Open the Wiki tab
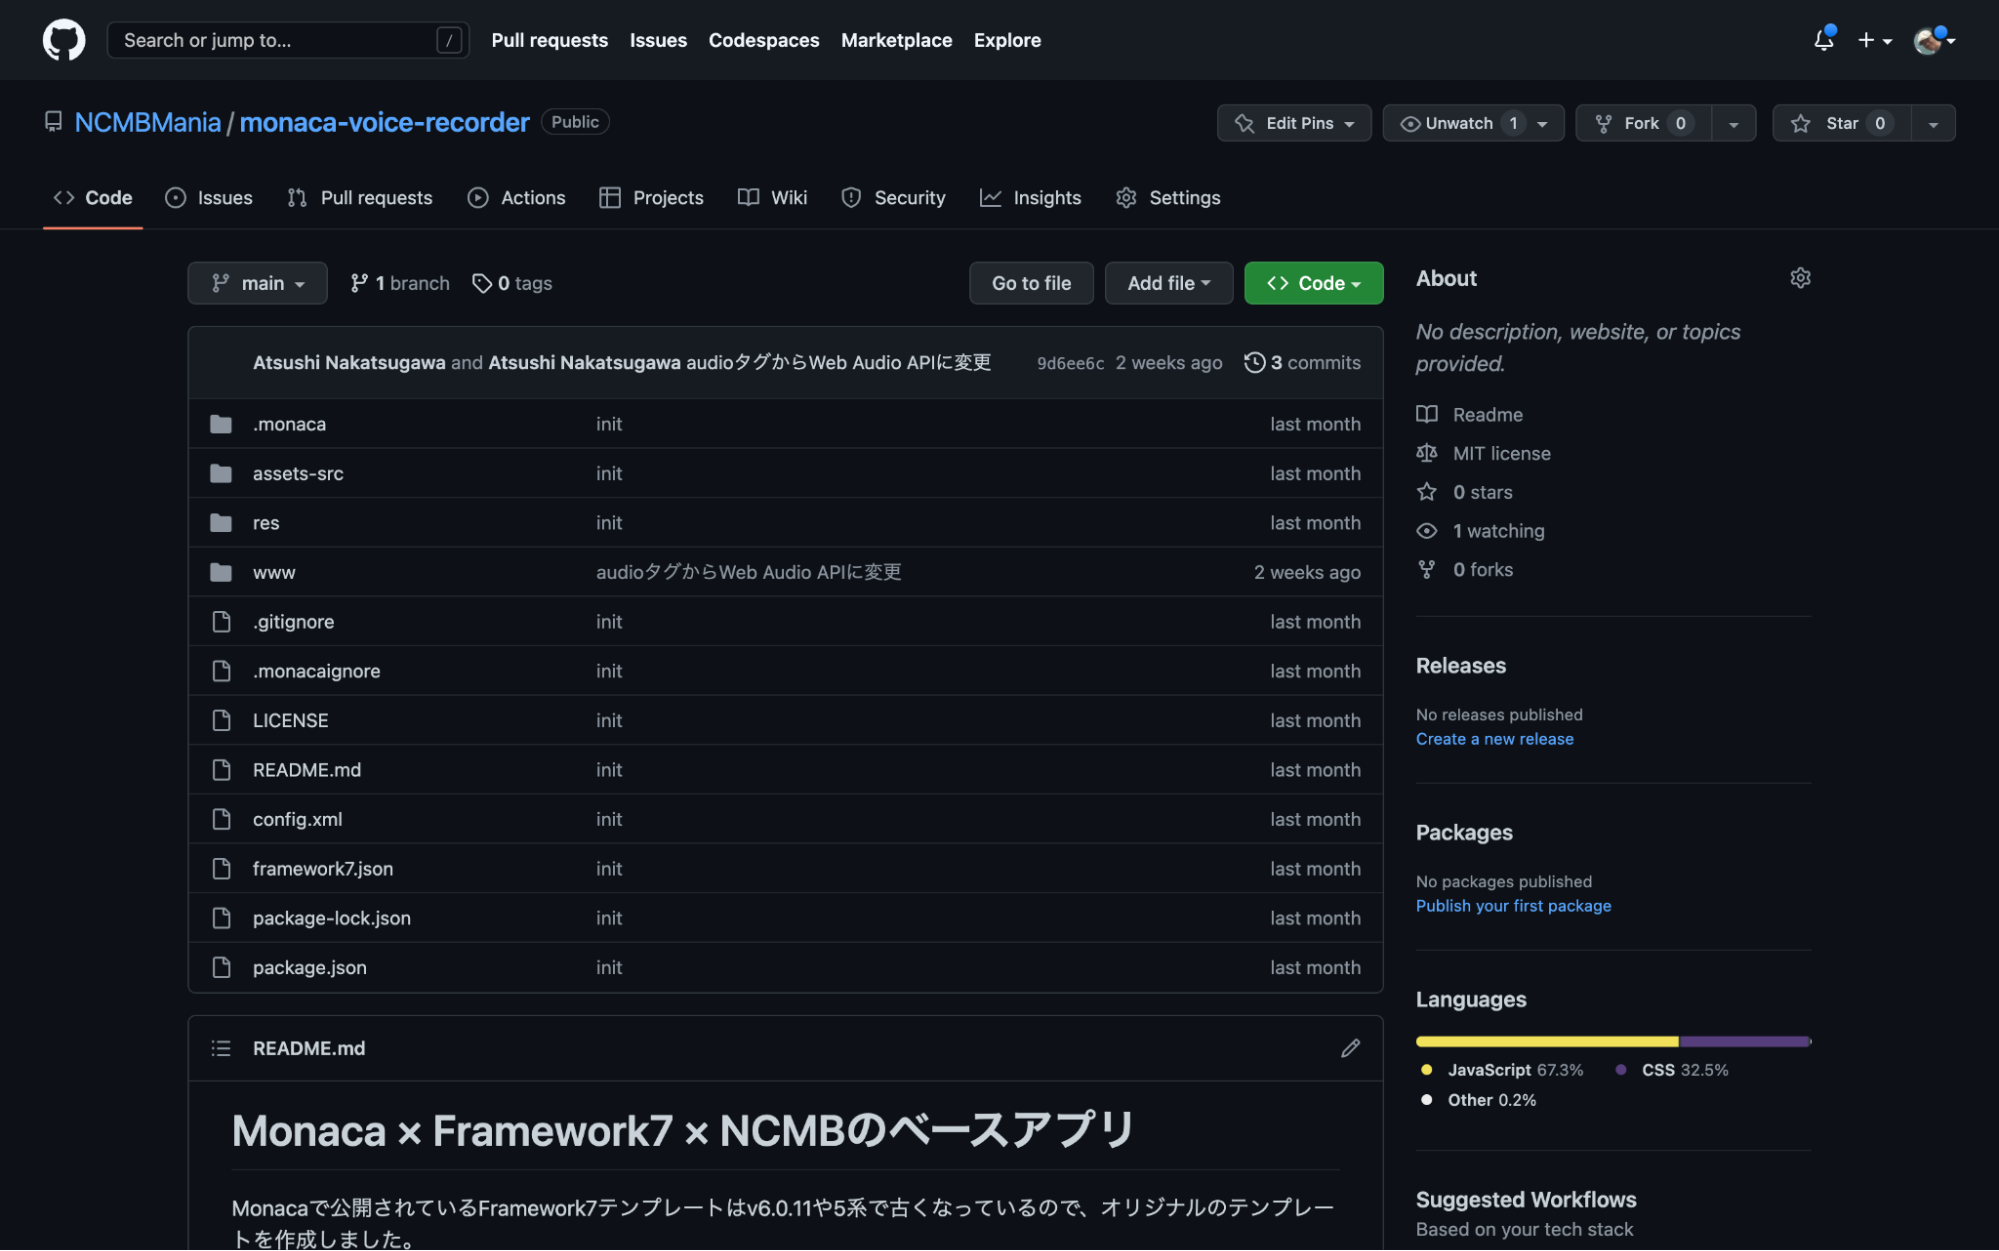This screenshot has height=1251, width=1999. coord(772,198)
